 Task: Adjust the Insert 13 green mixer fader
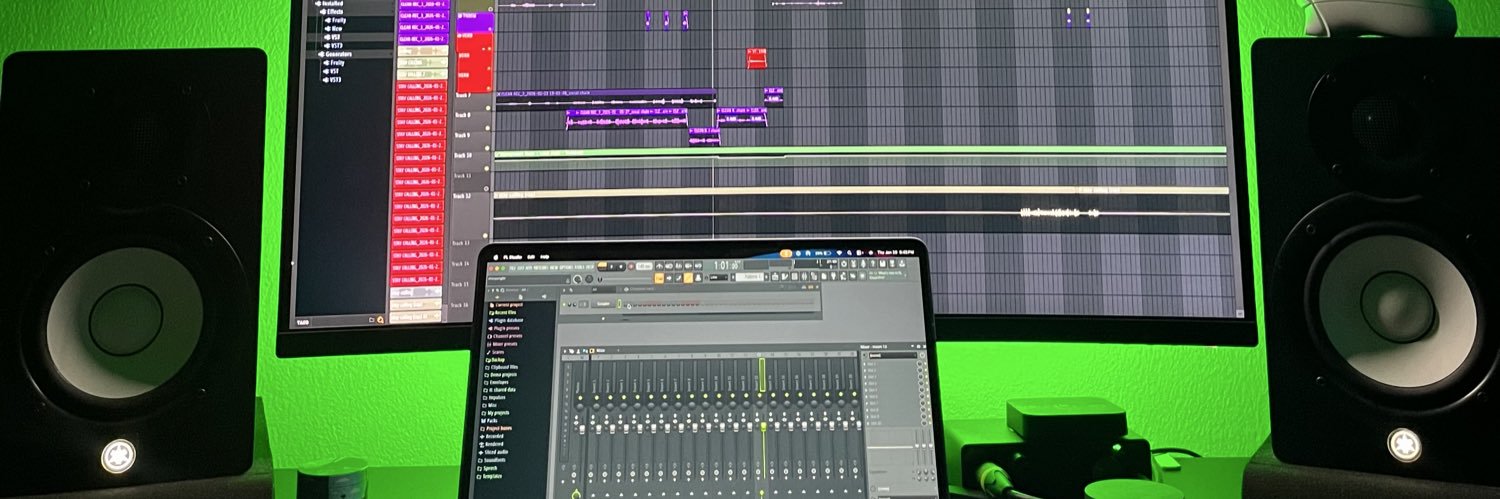click(763, 426)
